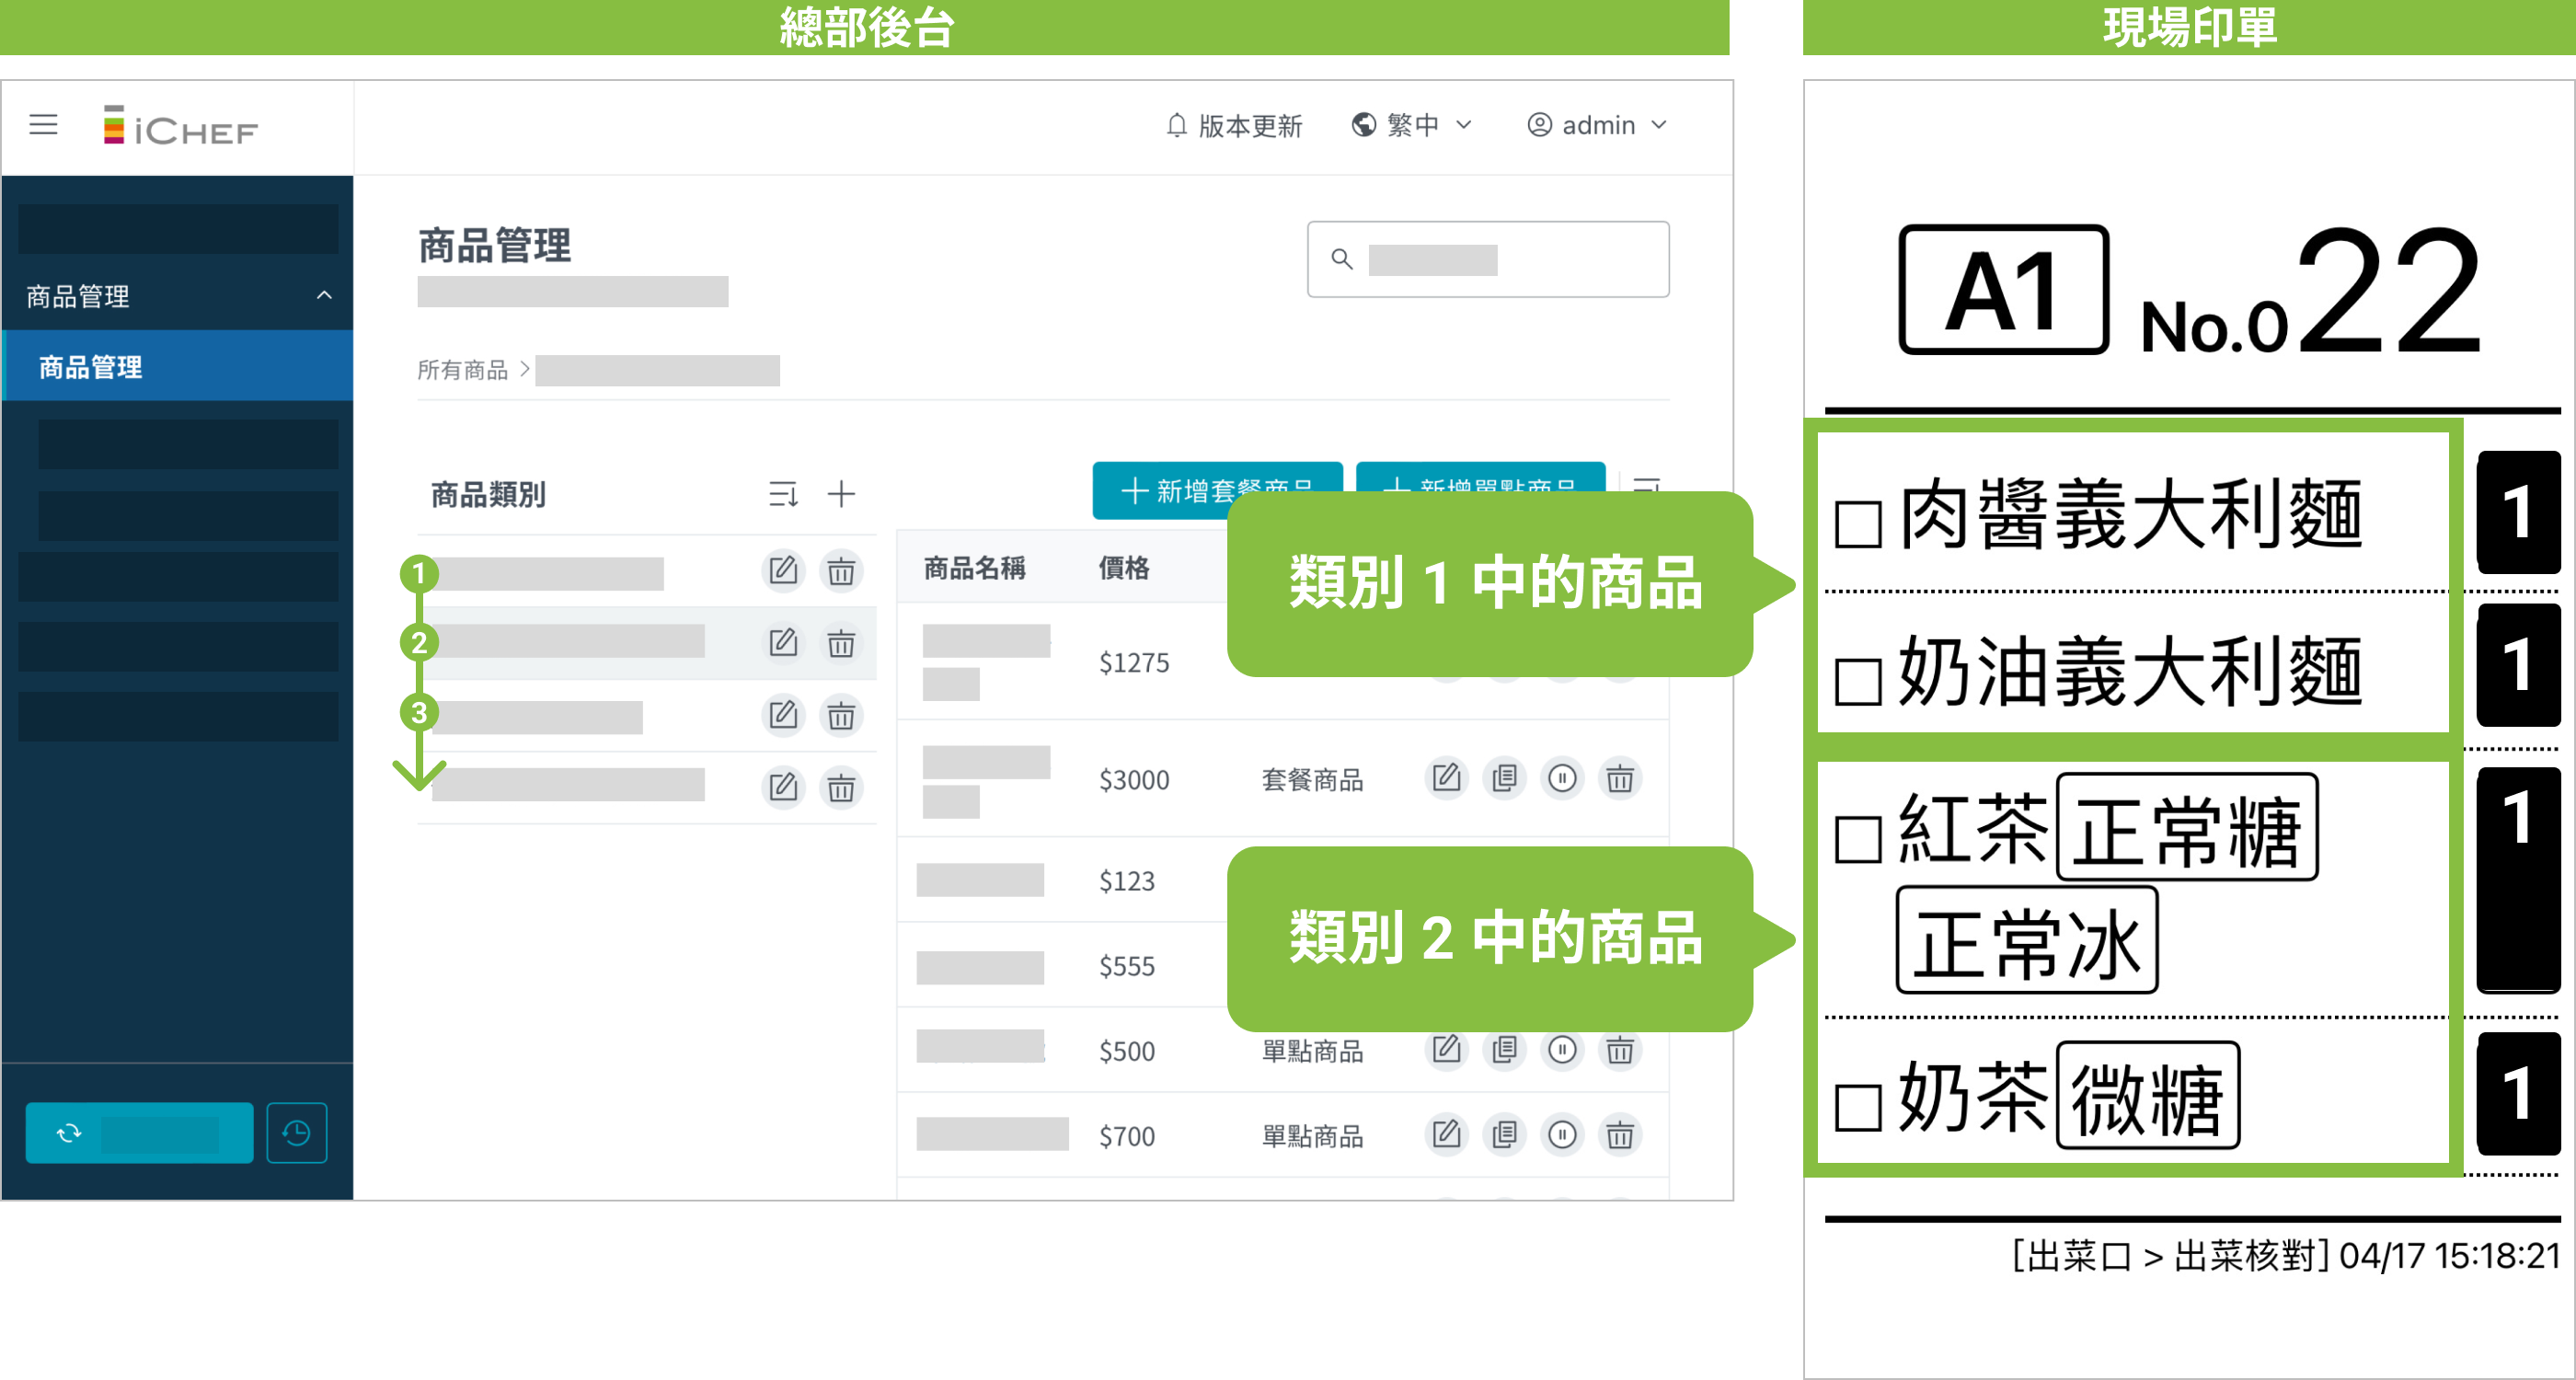Screen dimensions: 2576x1380
Task: Pause the $700 single-item product
Action: 1562,1135
